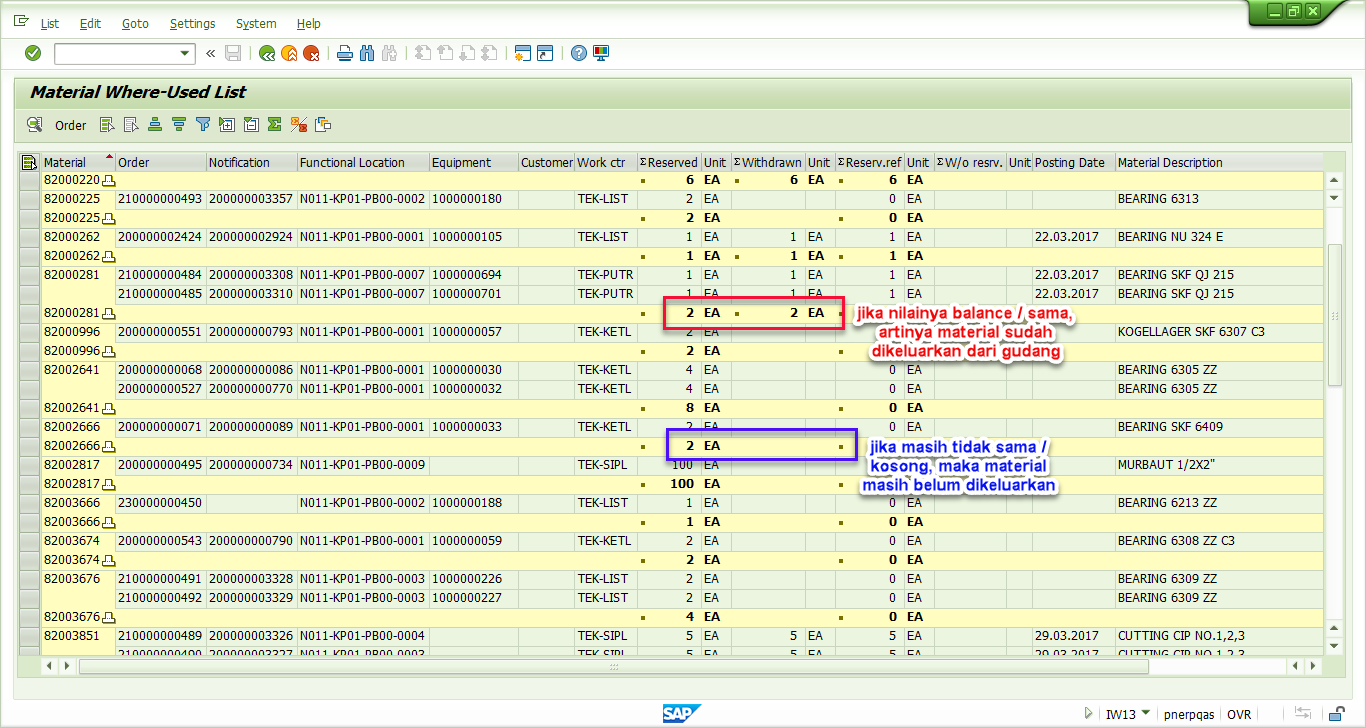Go to previous page icon

[x=445, y=53]
